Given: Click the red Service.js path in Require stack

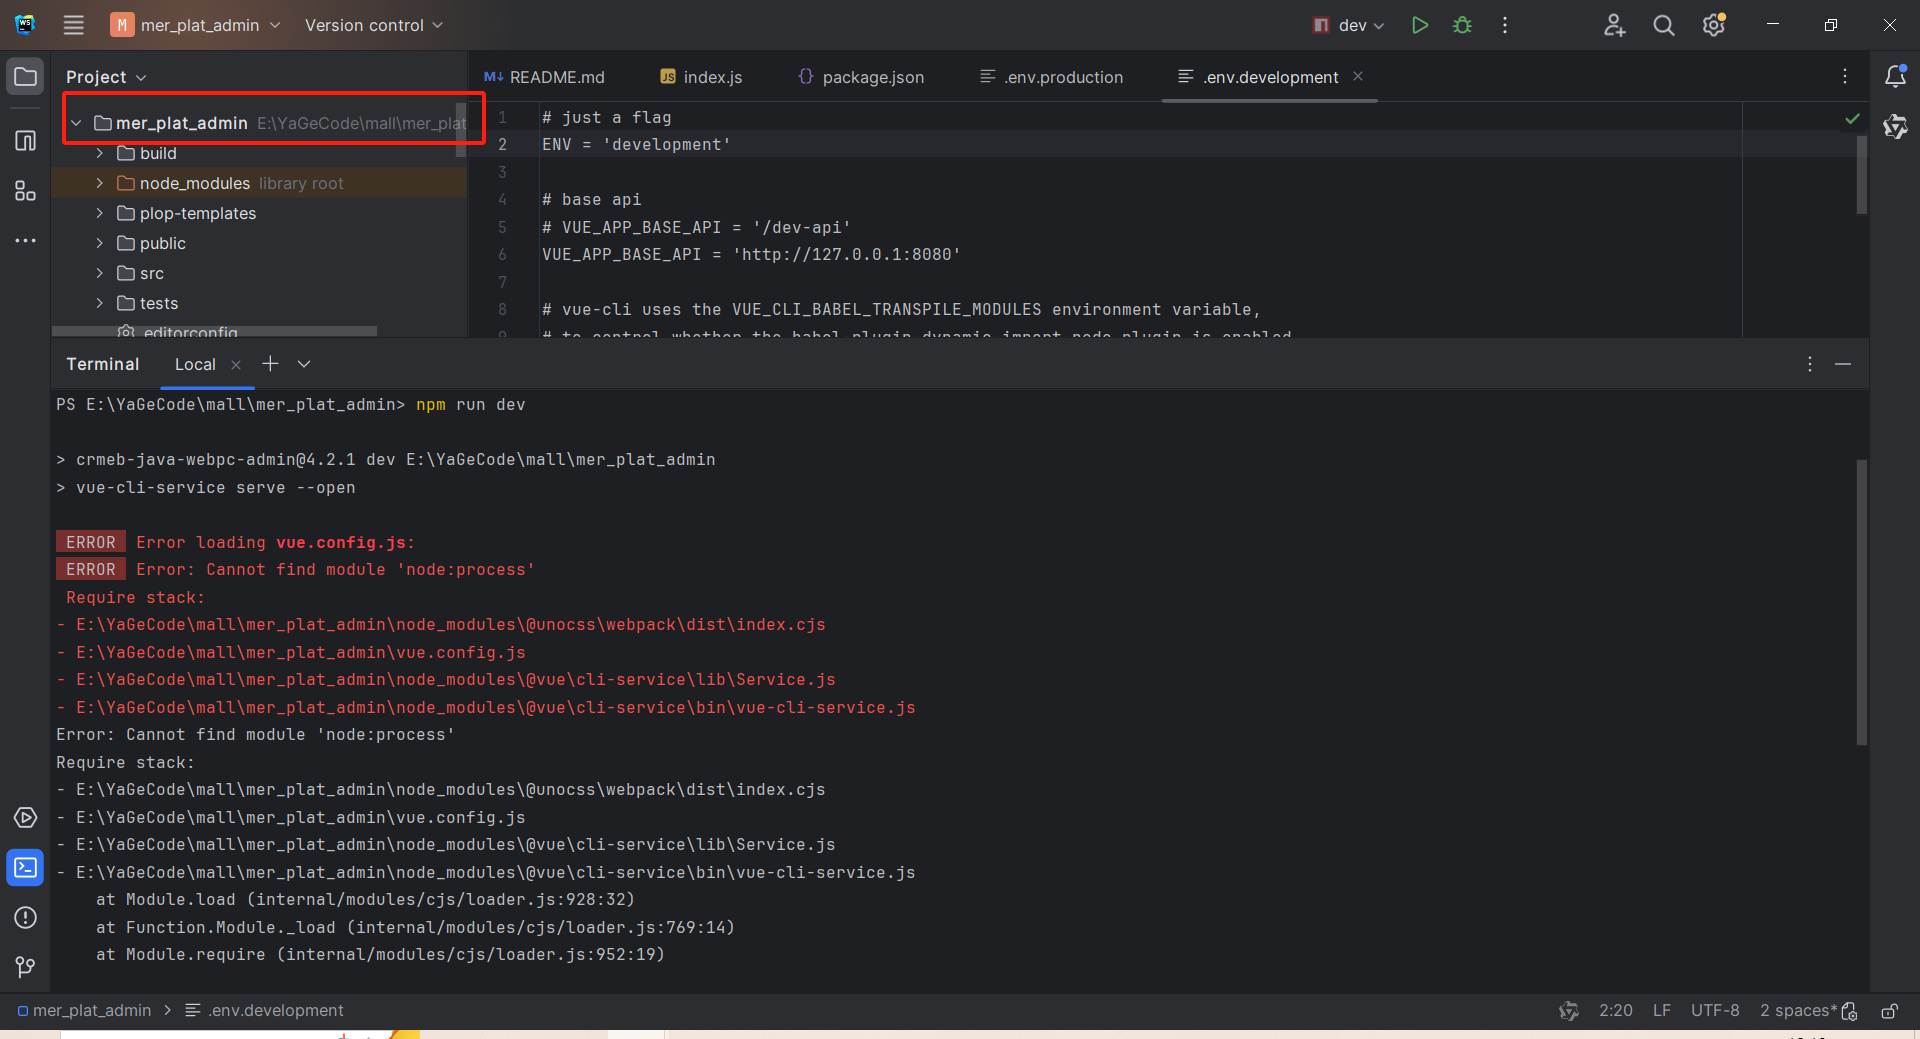Looking at the screenshot, I should pos(456,679).
